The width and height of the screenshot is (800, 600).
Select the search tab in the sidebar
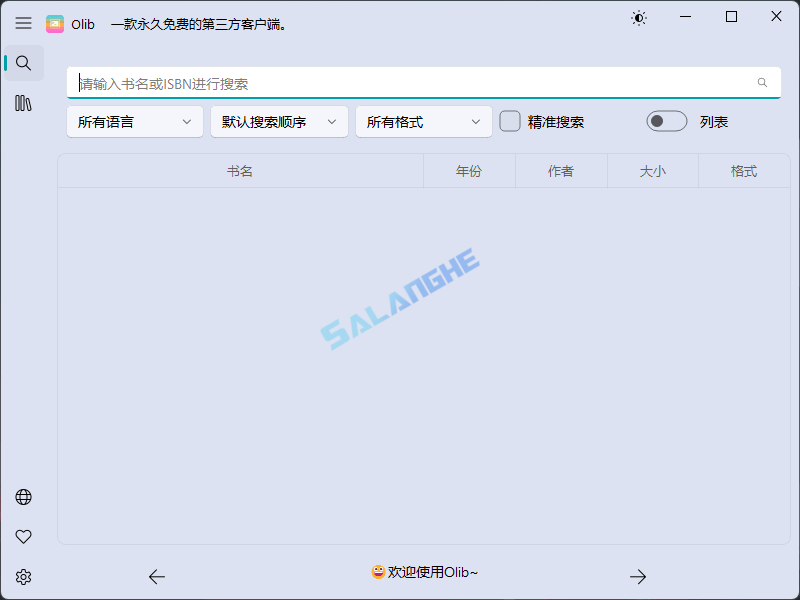point(23,62)
